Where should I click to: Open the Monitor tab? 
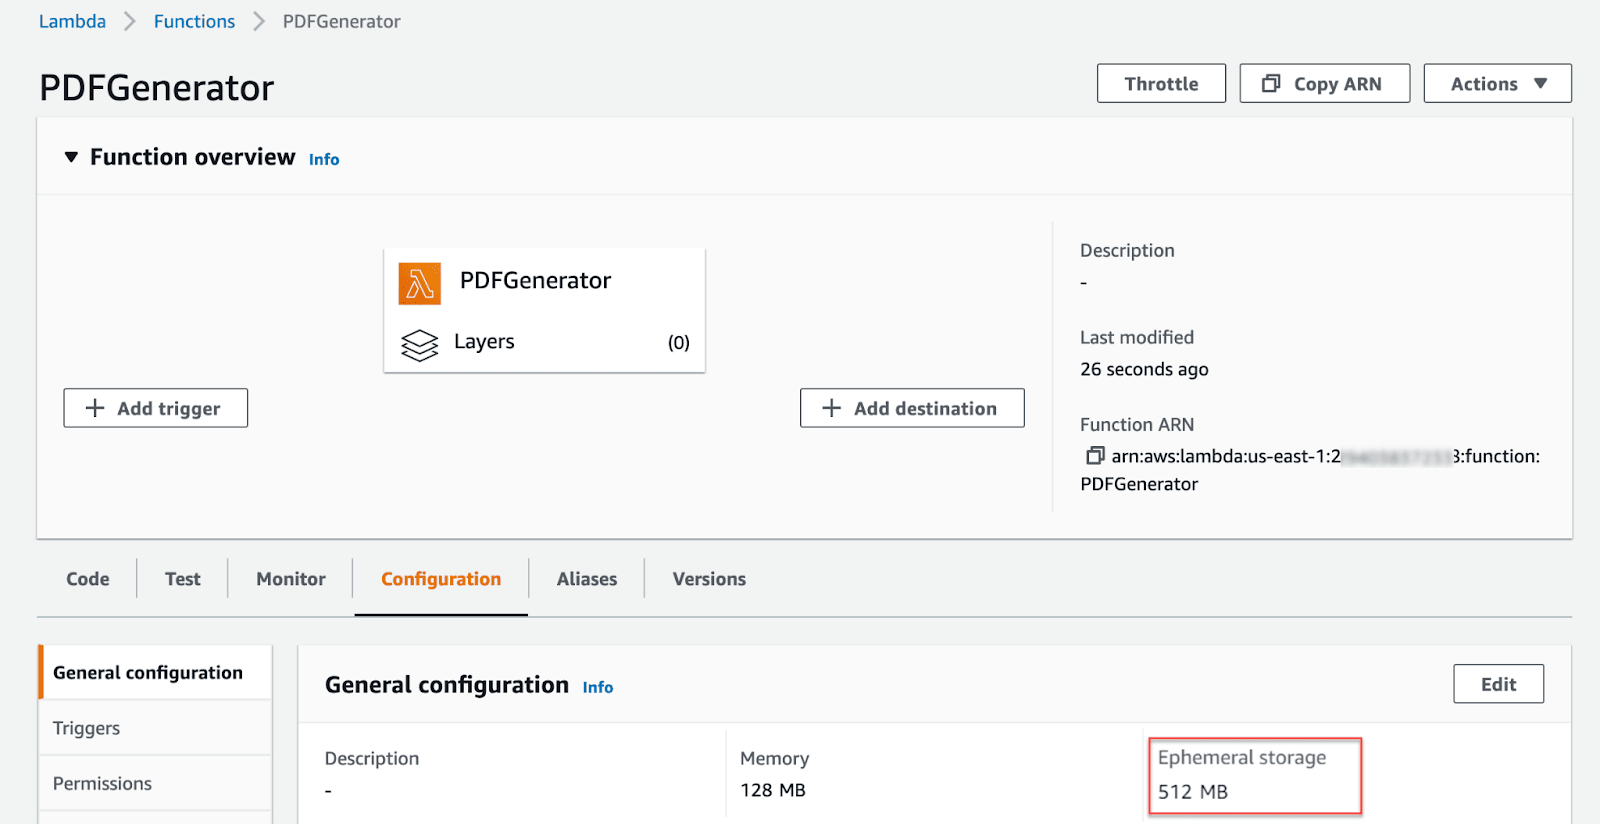click(291, 579)
